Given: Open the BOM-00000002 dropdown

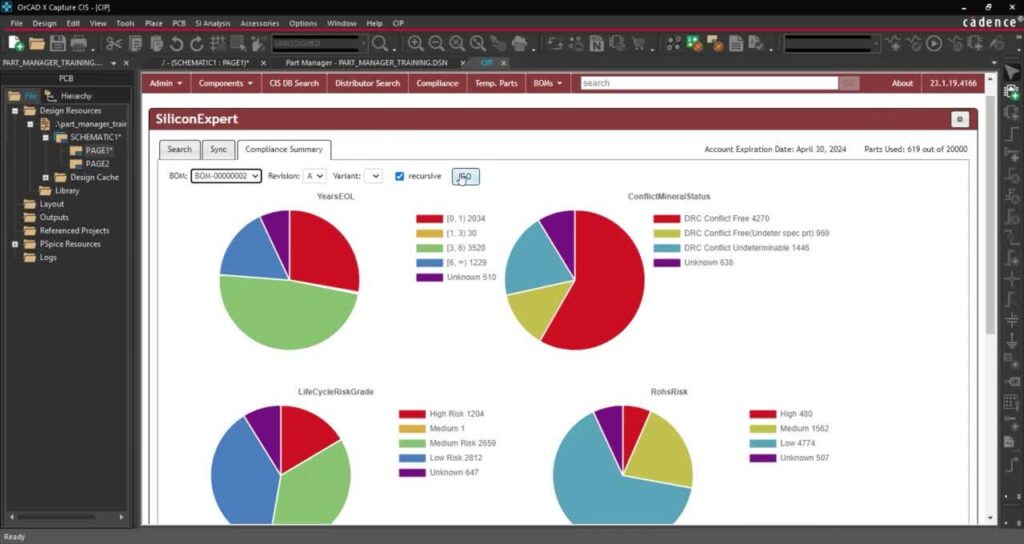Looking at the screenshot, I should [226, 176].
